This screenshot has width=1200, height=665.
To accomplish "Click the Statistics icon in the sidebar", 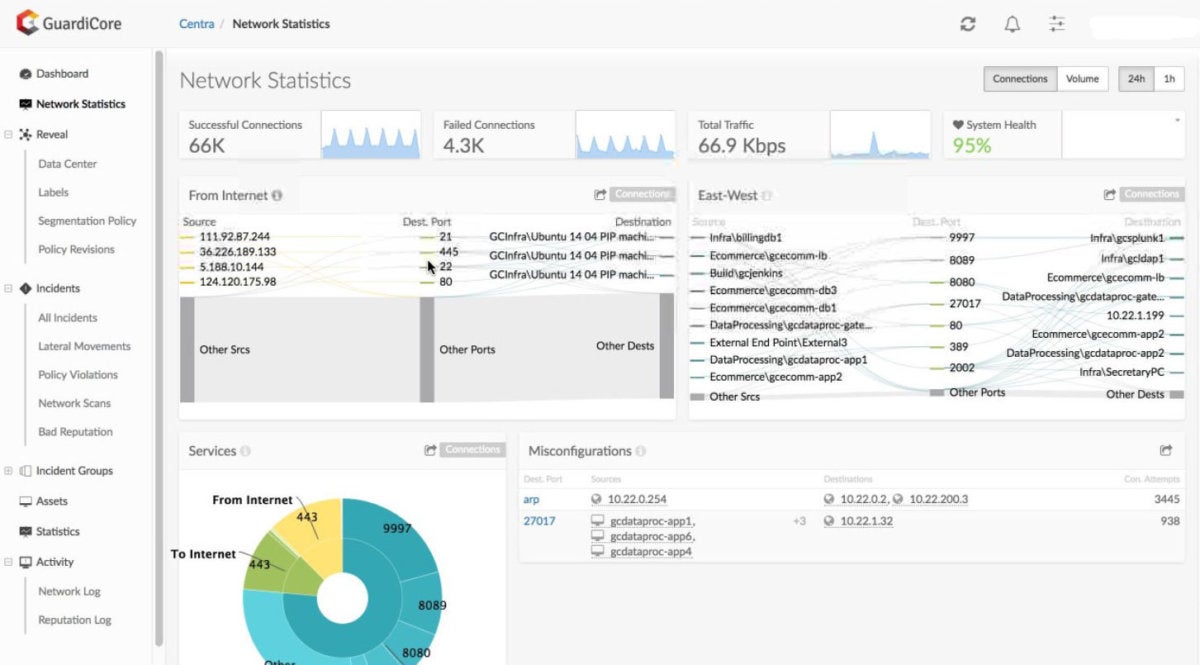I will coord(25,532).
